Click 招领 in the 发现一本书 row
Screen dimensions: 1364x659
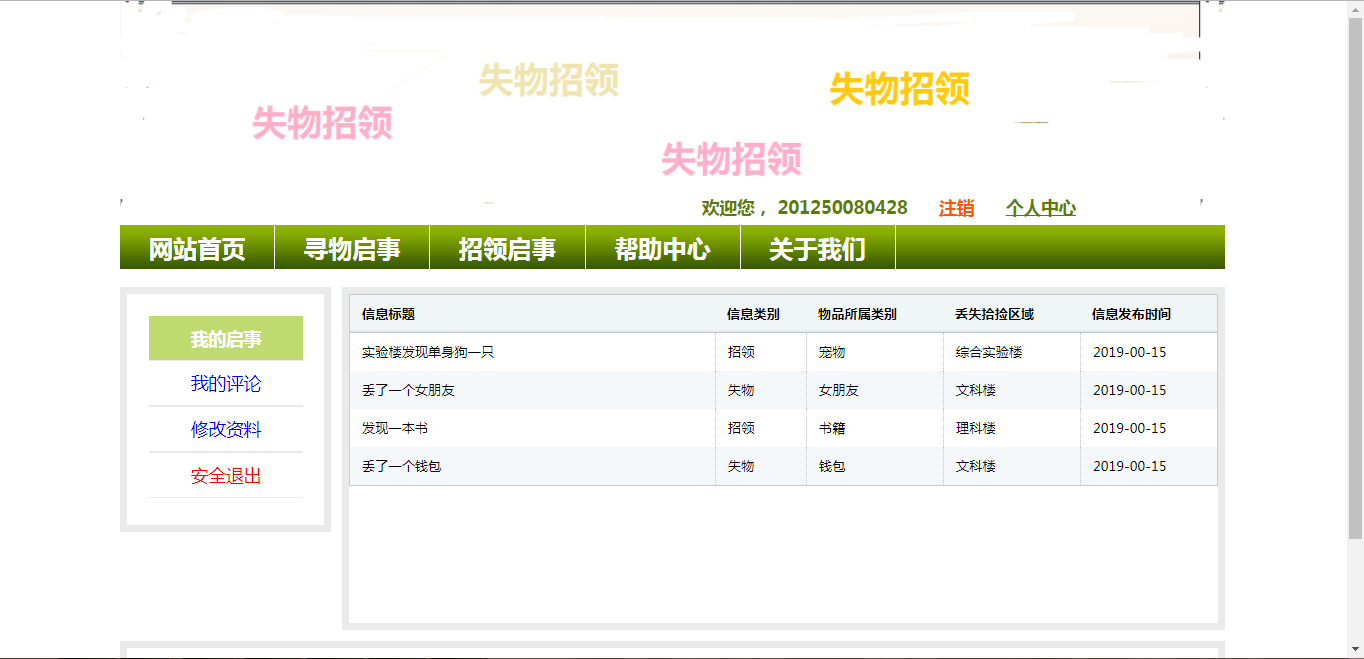[x=741, y=428]
